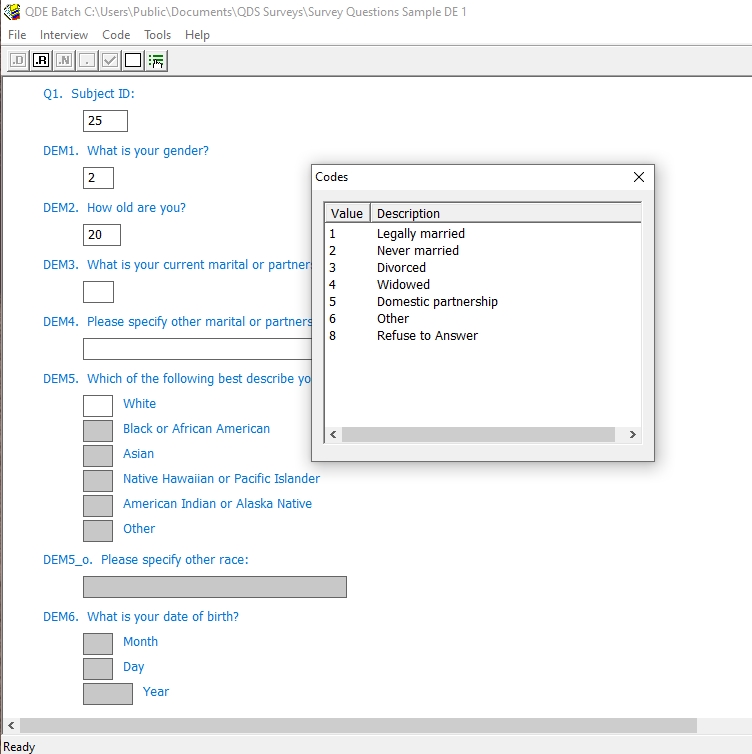This screenshot has height=754, width=752.
Task: Click the empty box toolbar icon
Action: point(133,61)
